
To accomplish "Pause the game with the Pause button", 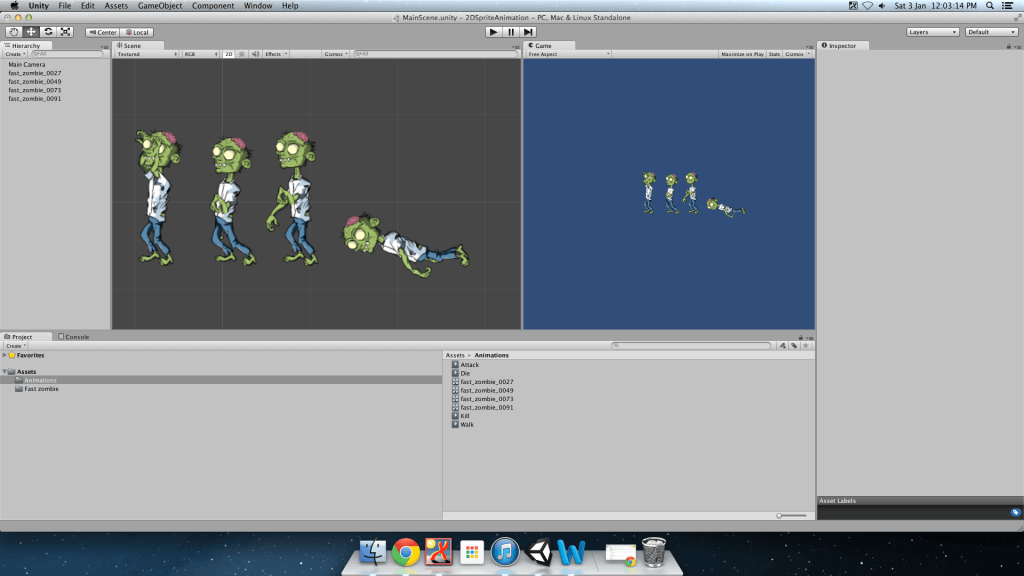I will coord(511,32).
